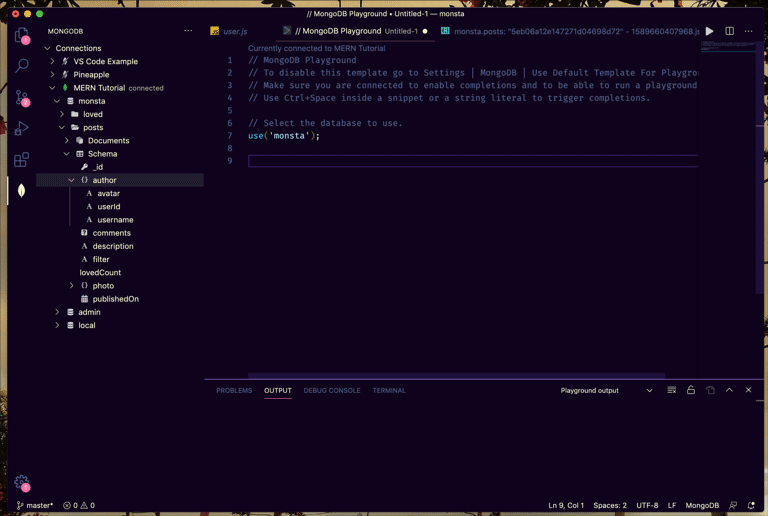Open the Explorer view in activity bar

point(22,35)
